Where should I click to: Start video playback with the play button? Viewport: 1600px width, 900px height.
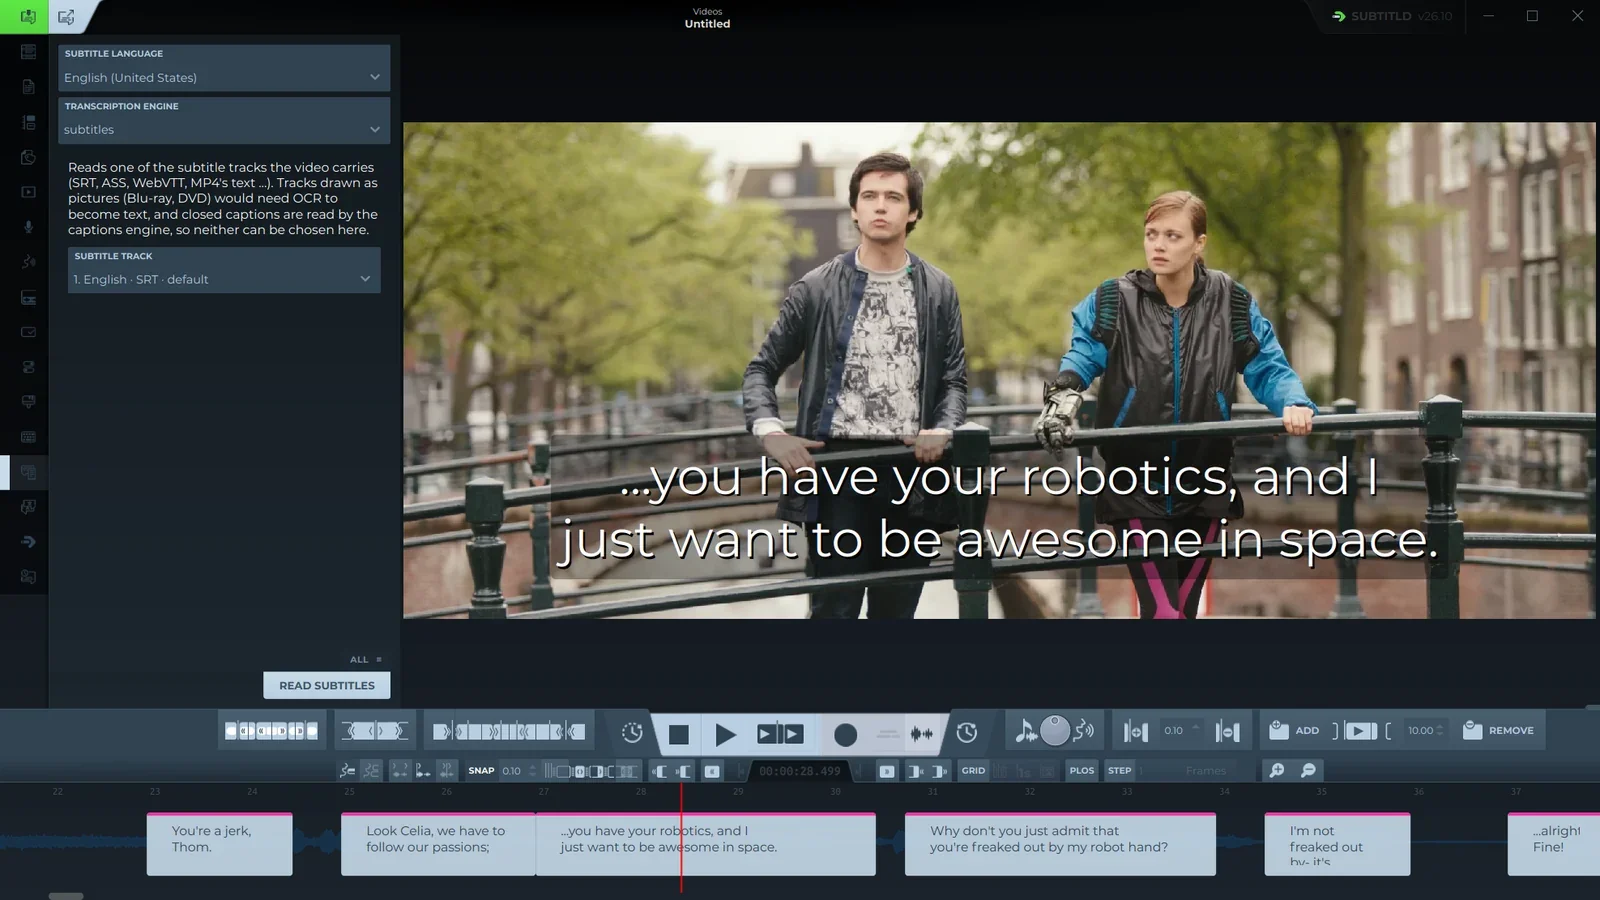pos(726,735)
